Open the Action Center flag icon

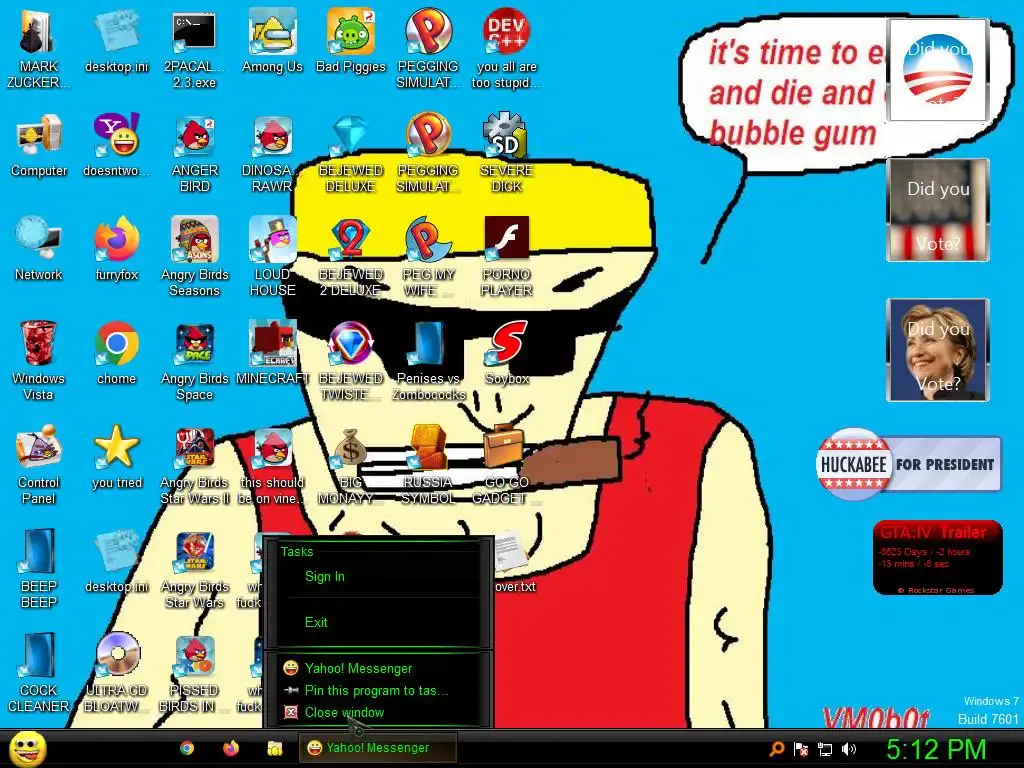pos(801,749)
